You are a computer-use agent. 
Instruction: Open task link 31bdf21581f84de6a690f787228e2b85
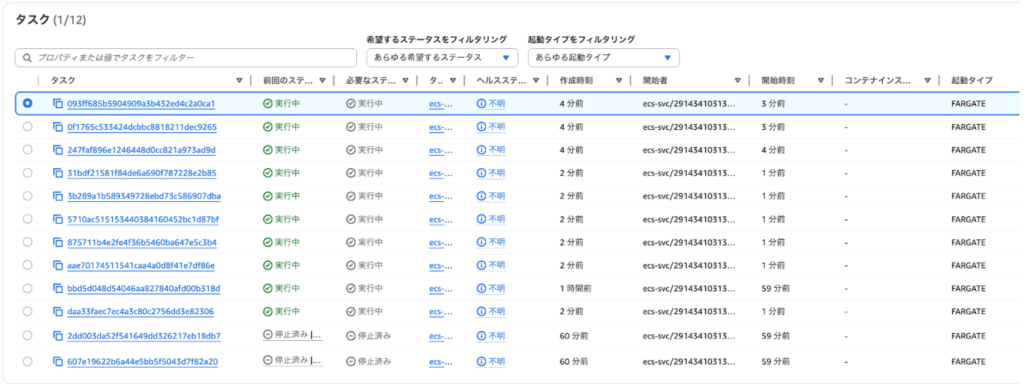[142, 173]
